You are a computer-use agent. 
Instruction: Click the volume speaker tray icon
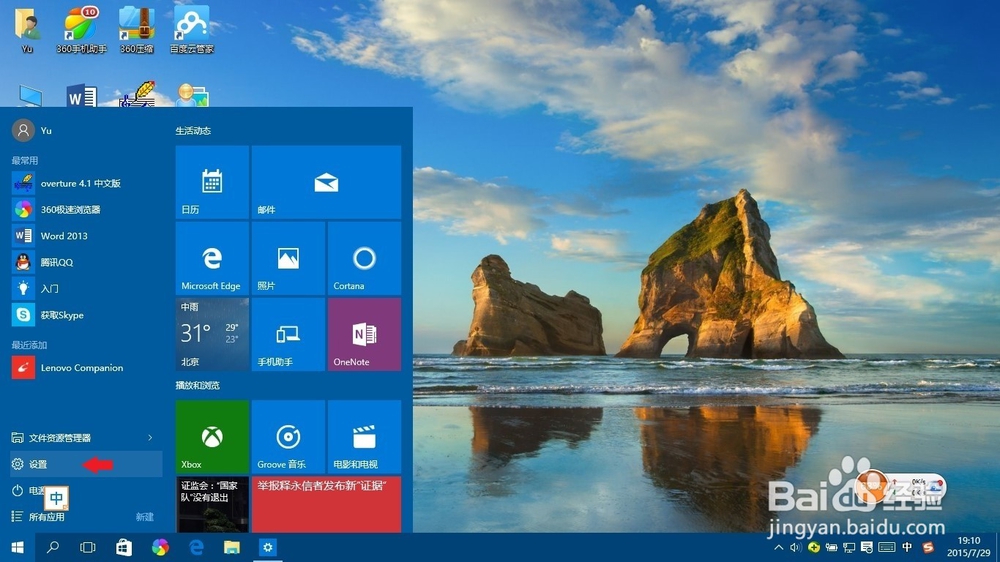click(795, 547)
